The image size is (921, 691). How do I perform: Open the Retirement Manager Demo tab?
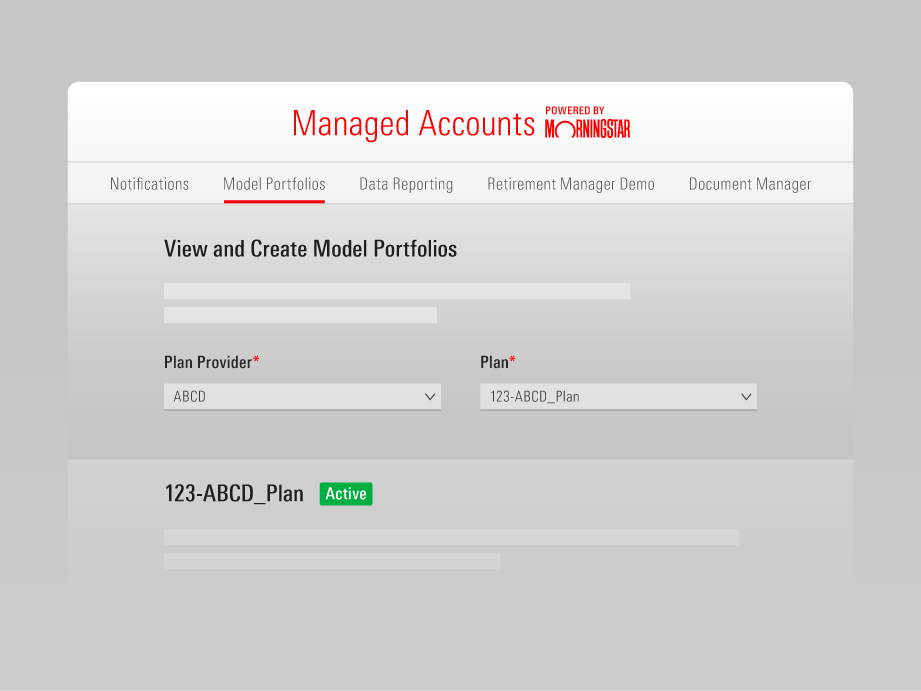point(570,184)
